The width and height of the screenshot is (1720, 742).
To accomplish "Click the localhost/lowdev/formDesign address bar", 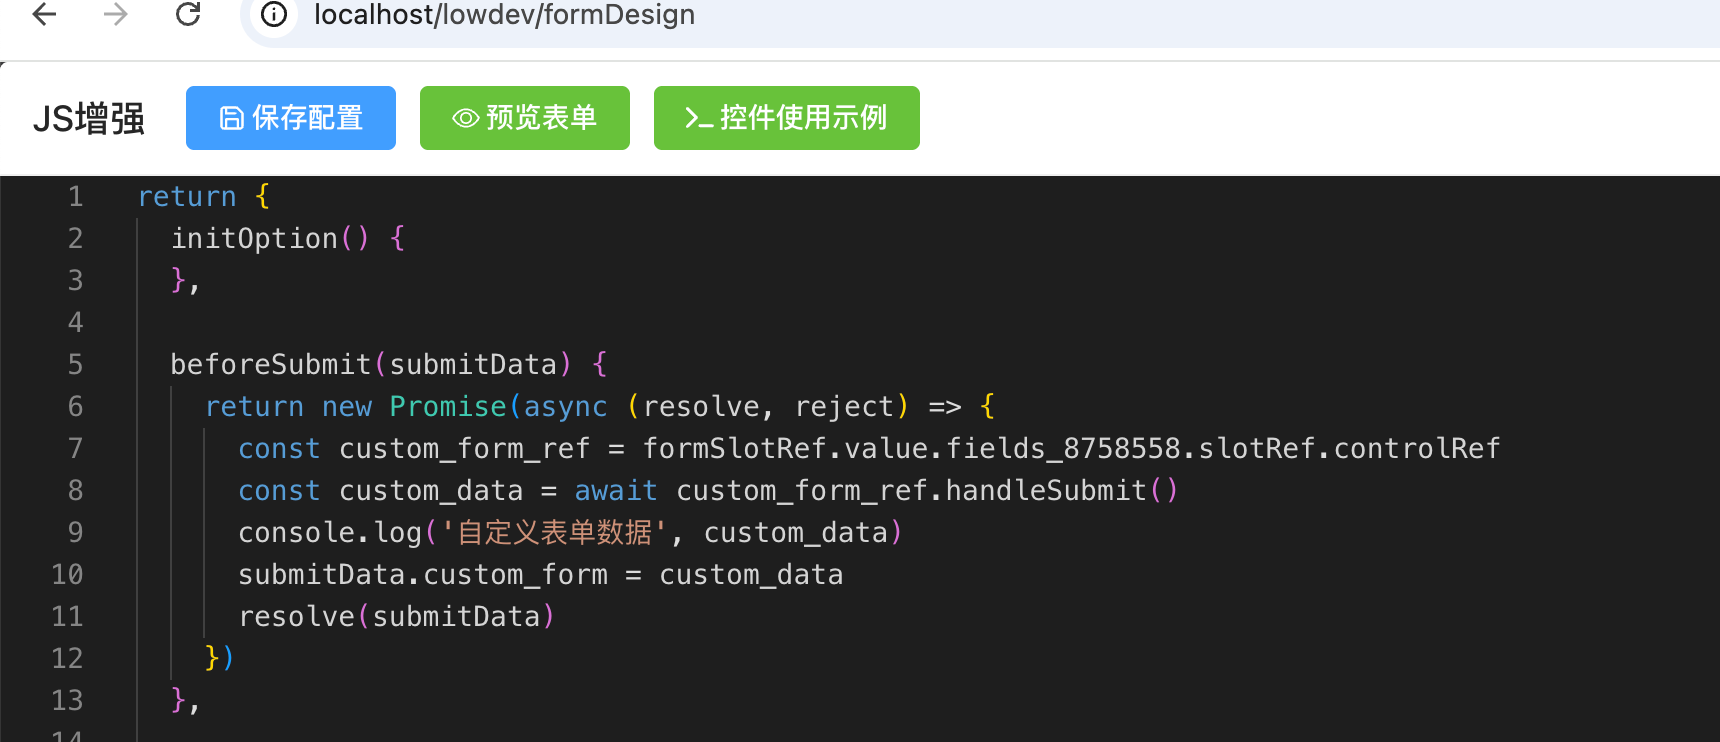I will [504, 15].
